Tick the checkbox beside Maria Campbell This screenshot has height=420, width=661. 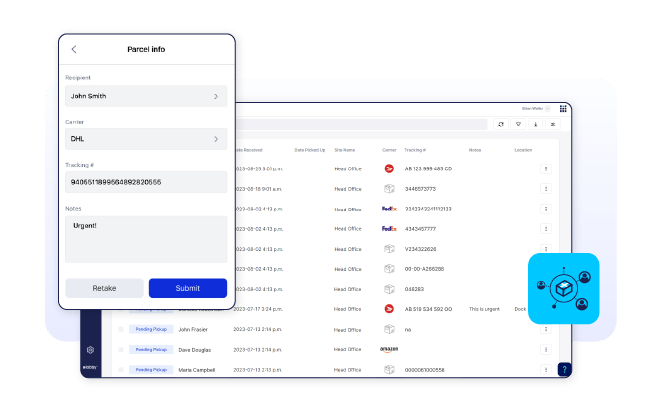click(122, 370)
